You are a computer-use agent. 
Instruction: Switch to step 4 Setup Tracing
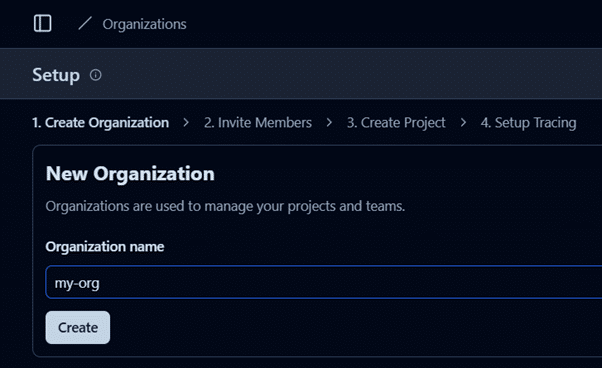pos(529,123)
